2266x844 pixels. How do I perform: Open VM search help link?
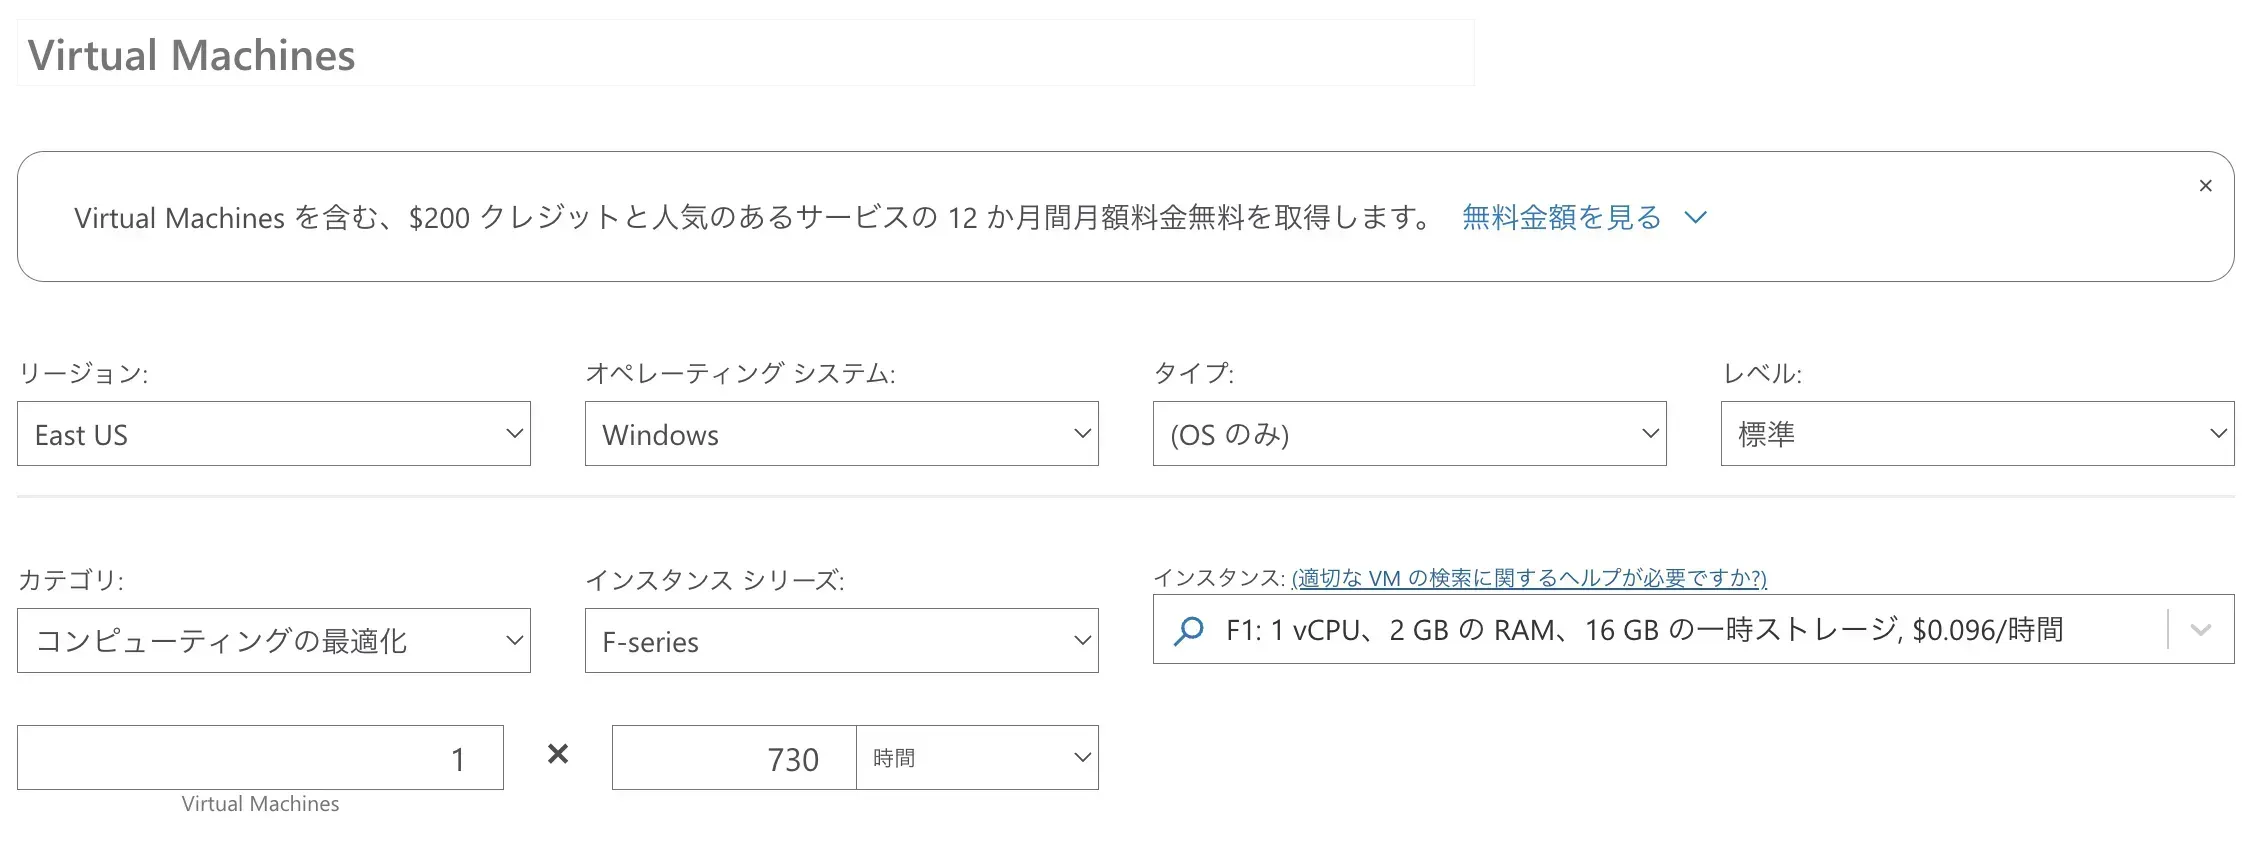coord(1529,578)
